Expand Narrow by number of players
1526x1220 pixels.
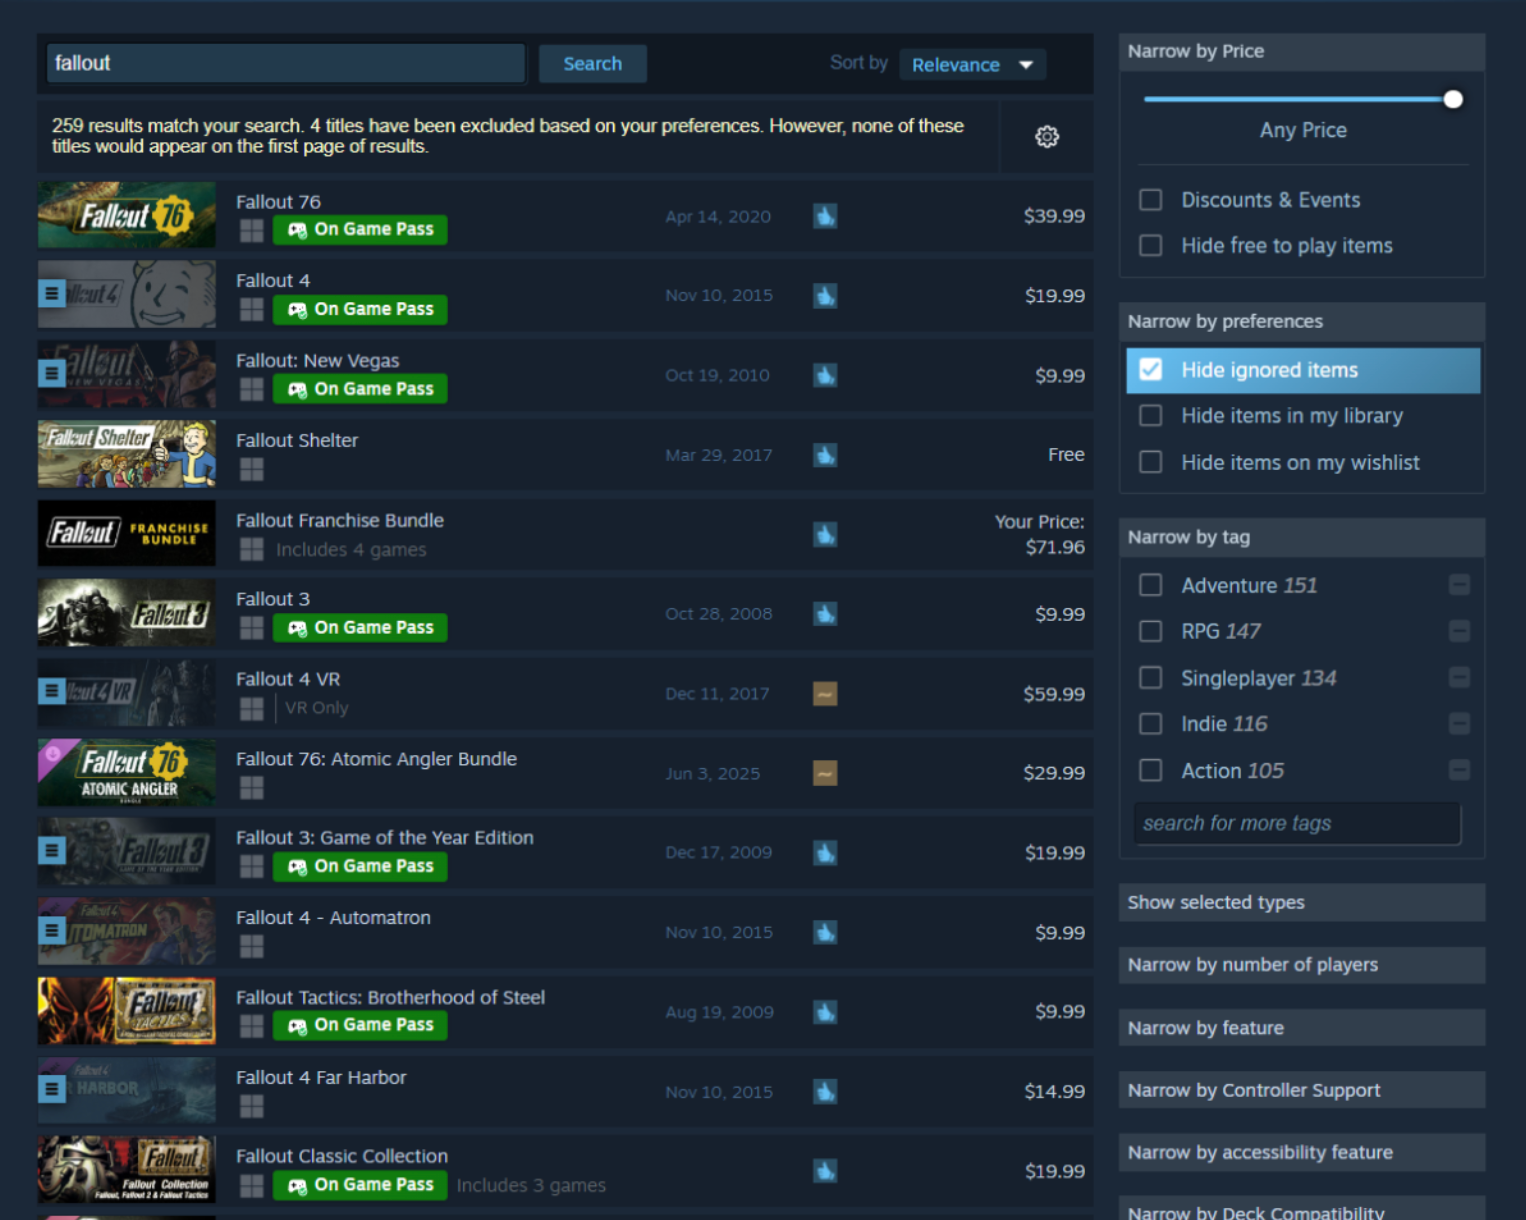click(1301, 965)
